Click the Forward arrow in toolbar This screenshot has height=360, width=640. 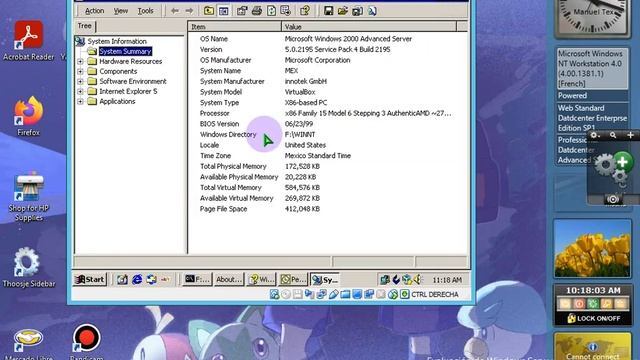click(x=189, y=11)
